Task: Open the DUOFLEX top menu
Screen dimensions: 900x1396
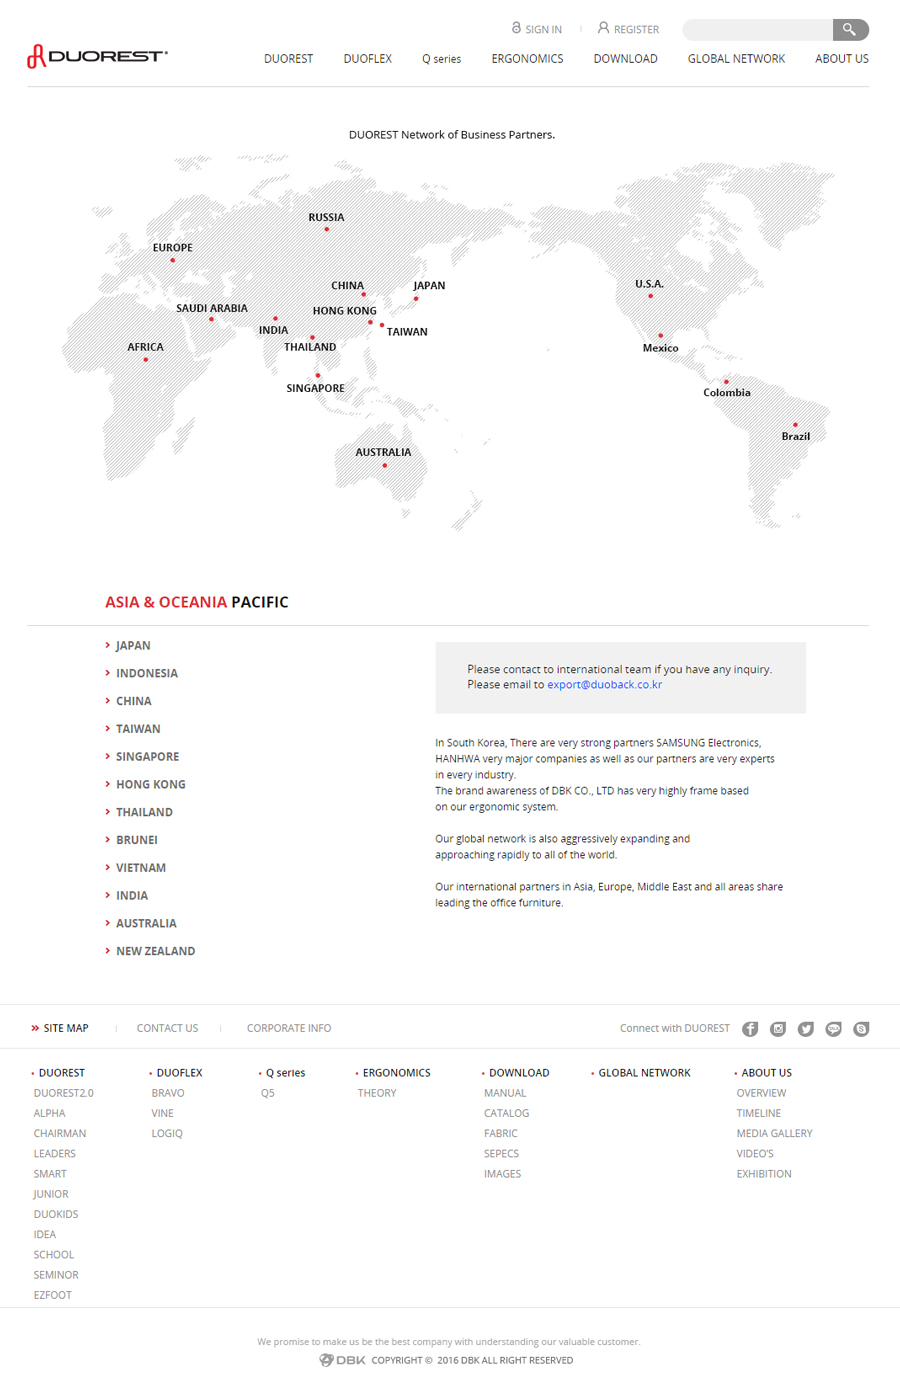Action: (367, 59)
